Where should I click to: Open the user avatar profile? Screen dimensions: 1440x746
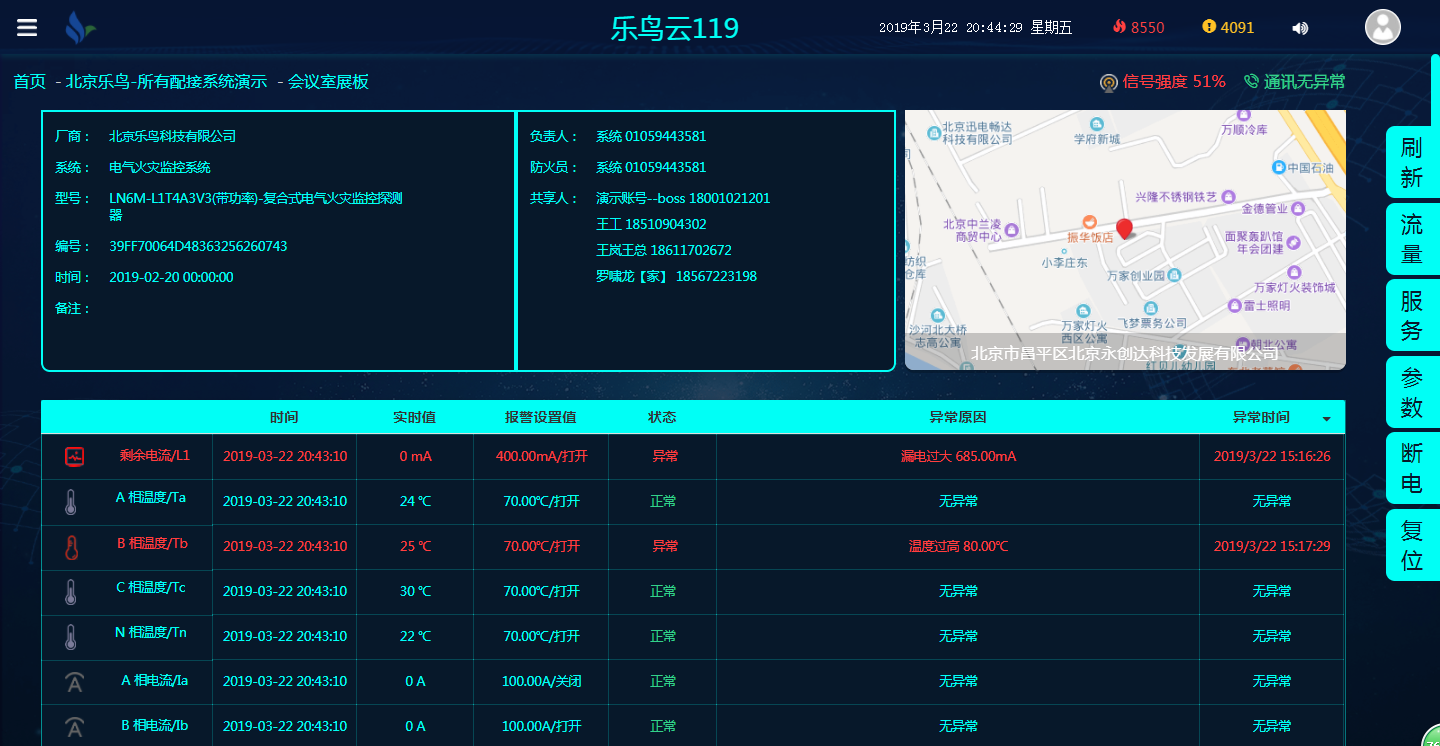1383,27
